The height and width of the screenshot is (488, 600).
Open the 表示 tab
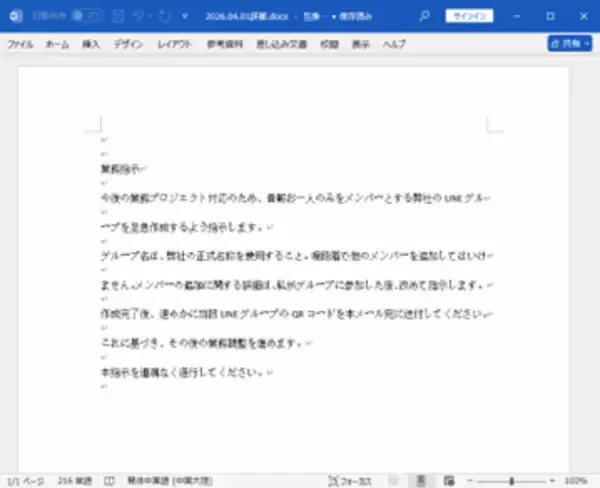tap(361, 44)
